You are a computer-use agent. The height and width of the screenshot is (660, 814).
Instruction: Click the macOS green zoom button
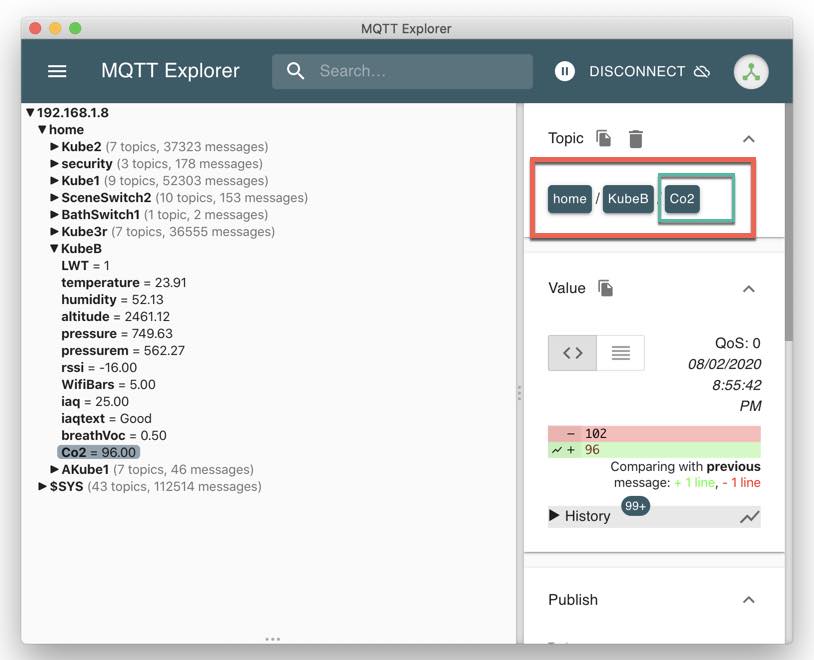tap(75, 29)
